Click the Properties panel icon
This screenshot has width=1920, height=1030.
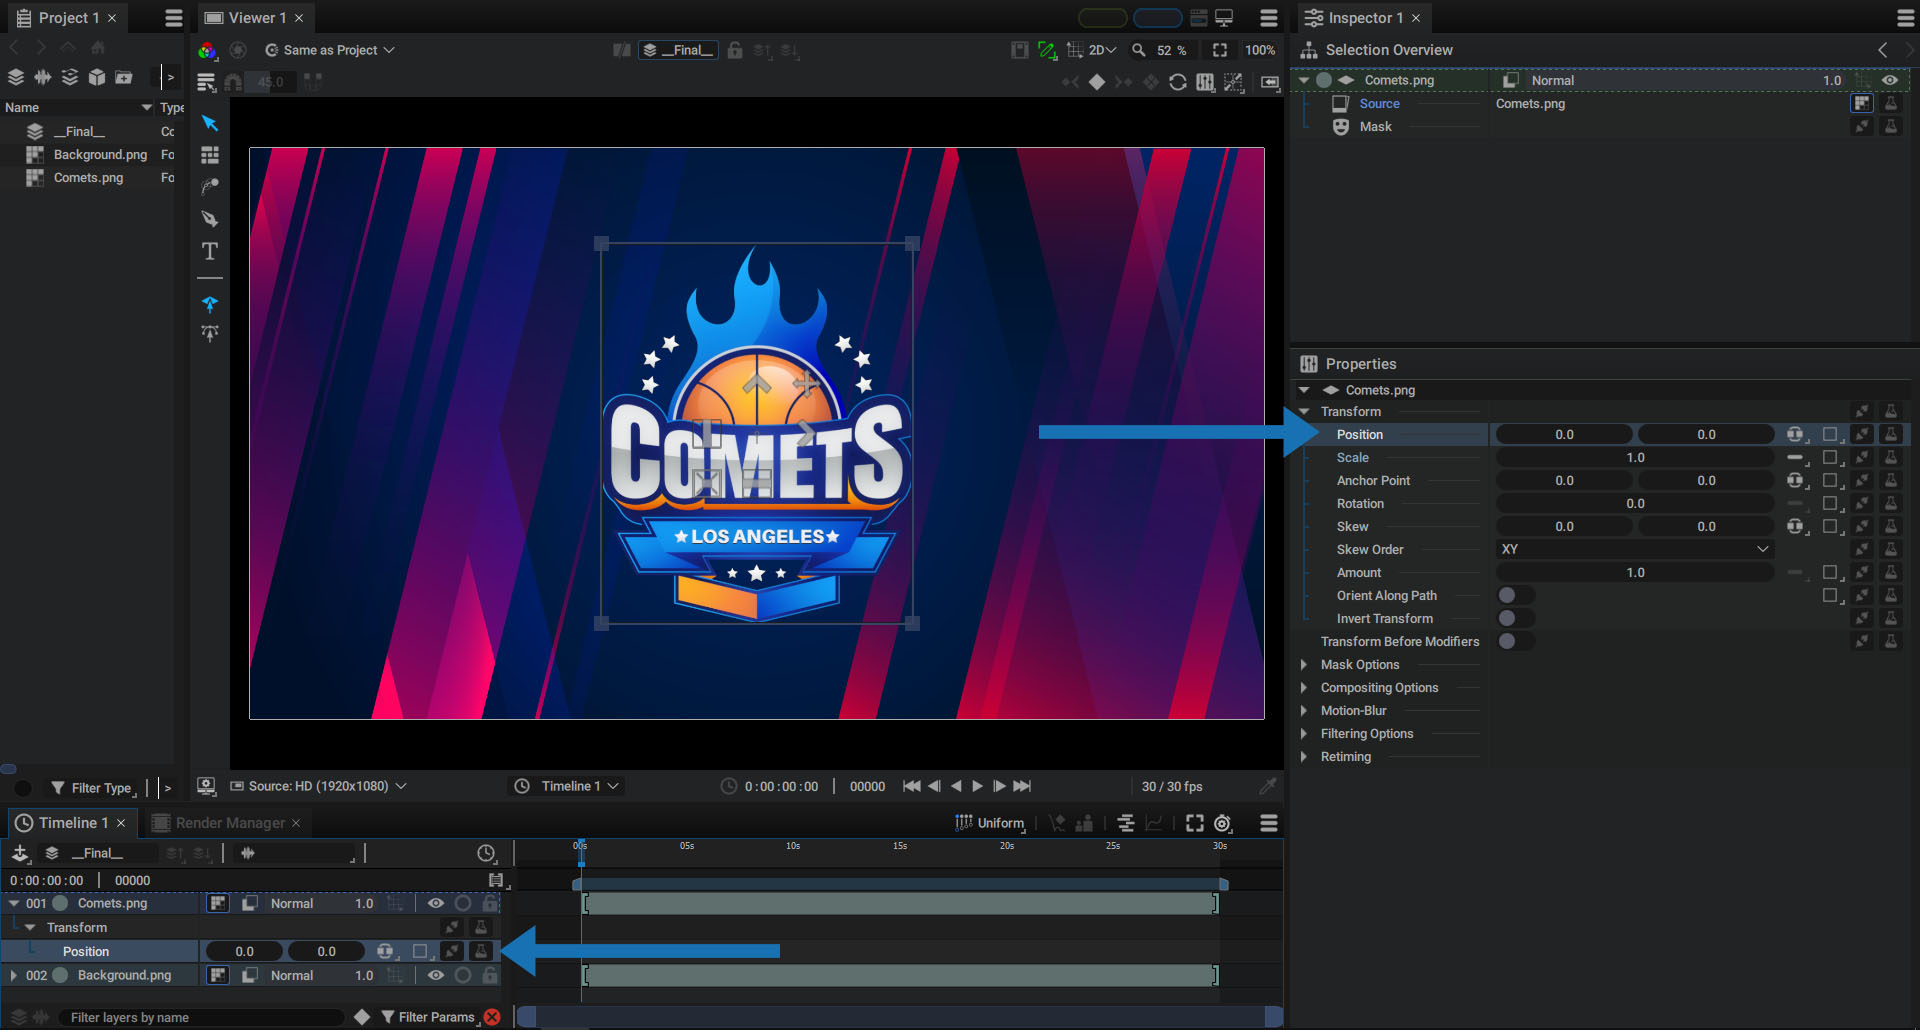pos(1308,364)
